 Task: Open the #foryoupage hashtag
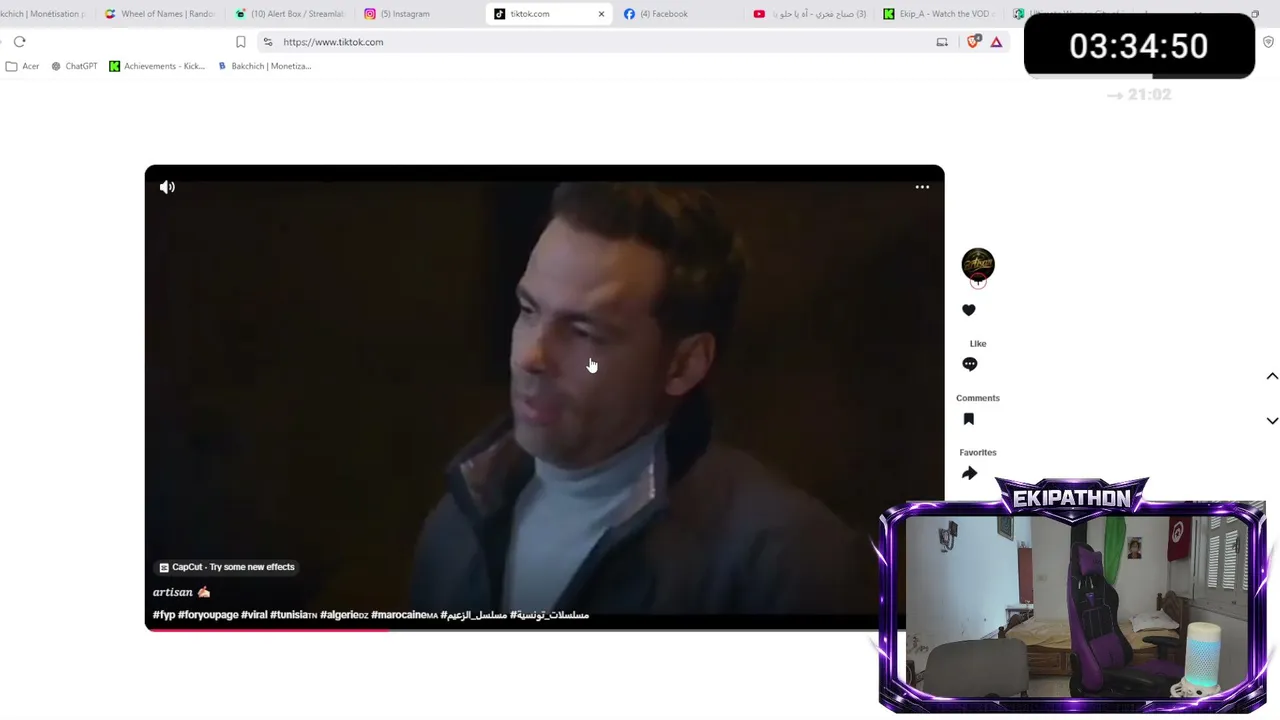click(x=208, y=615)
